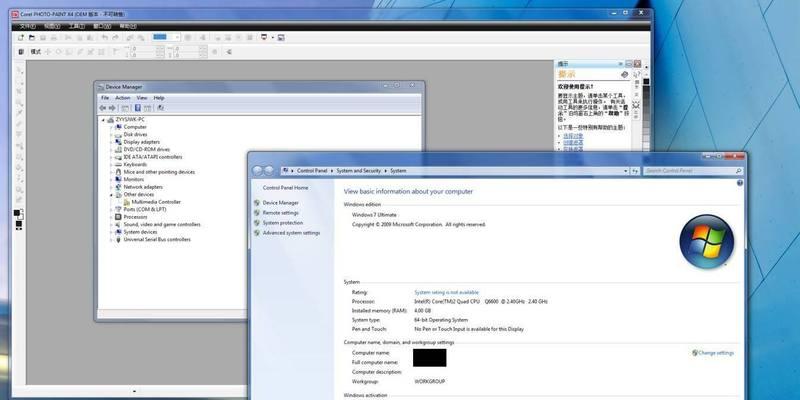Screen dimensions: 800x400
Task: Select Multimedia Controller in the device tree
Action: (156, 202)
